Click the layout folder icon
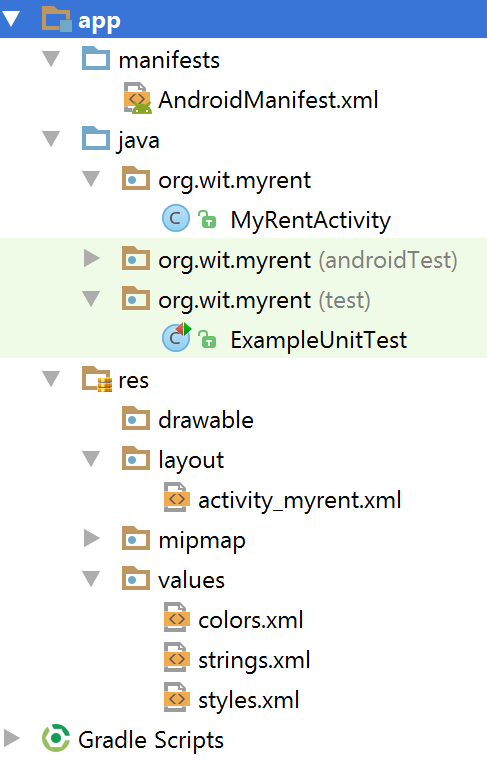The height and width of the screenshot is (763, 487). pos(136,458)
